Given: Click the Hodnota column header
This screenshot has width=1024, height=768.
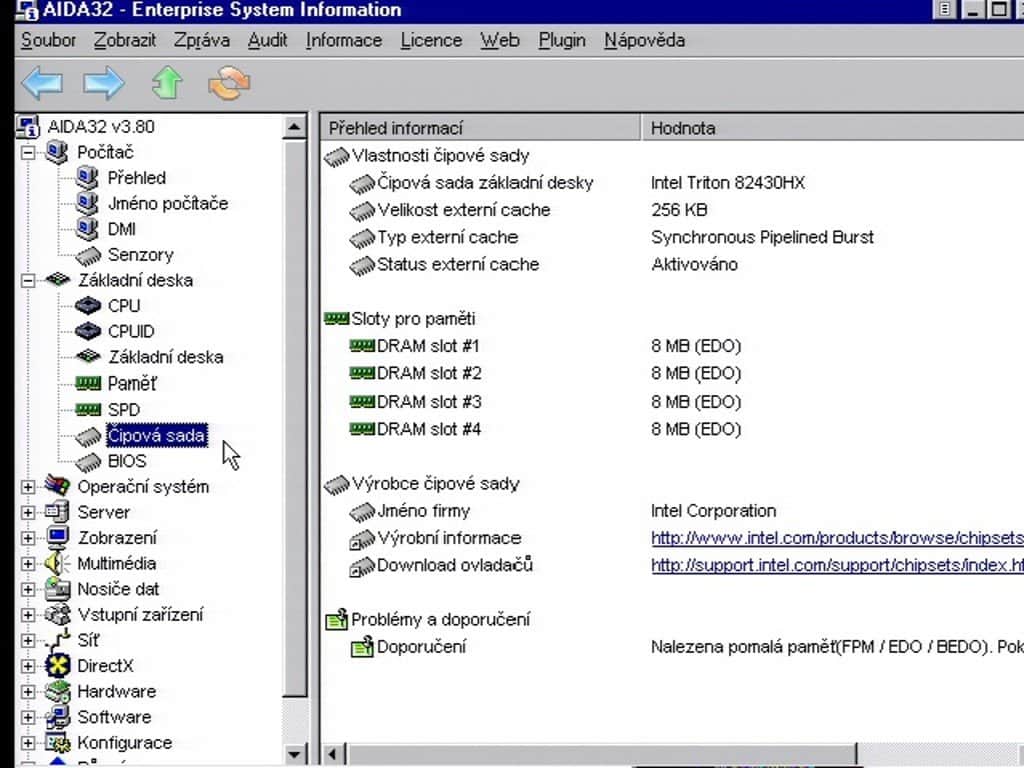Looking at the screenshot, I should [x=833, y=128].
